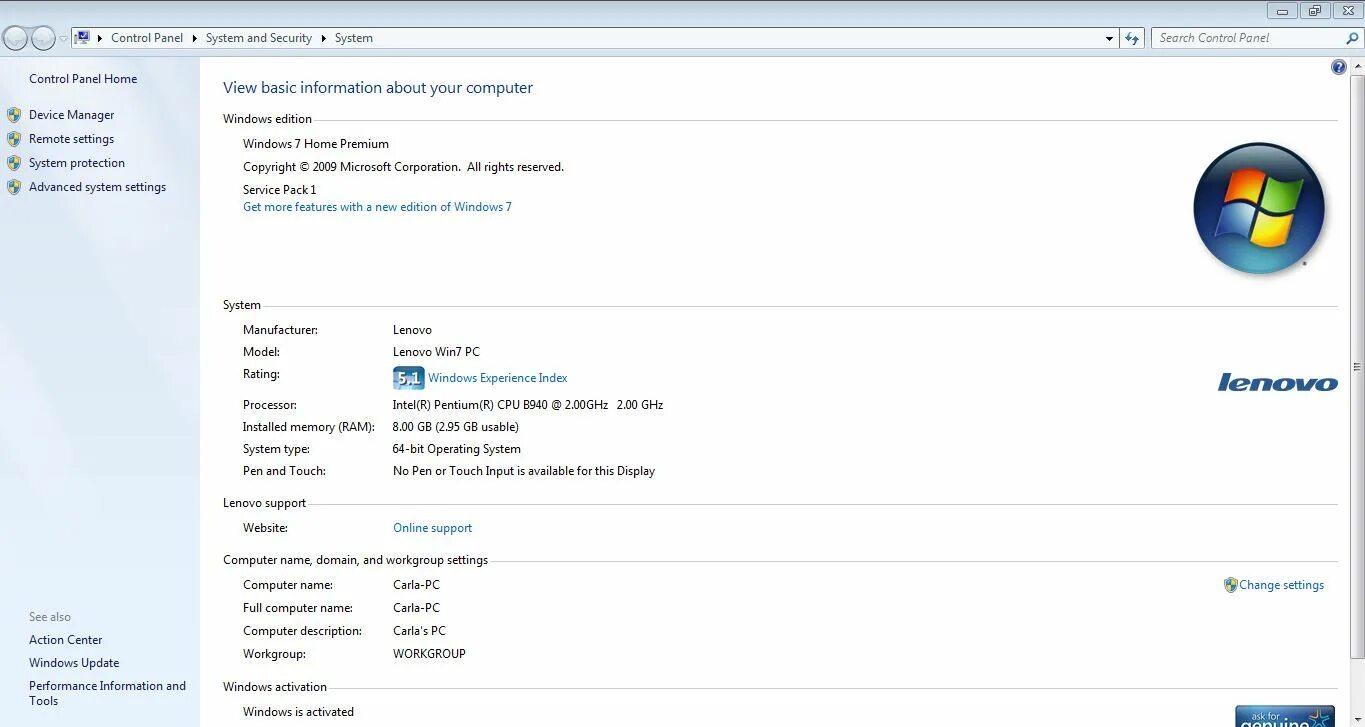1365x727 pixels.
Task: Select Control Panel Home in the sidebar
Action: [x=83, y=78]
